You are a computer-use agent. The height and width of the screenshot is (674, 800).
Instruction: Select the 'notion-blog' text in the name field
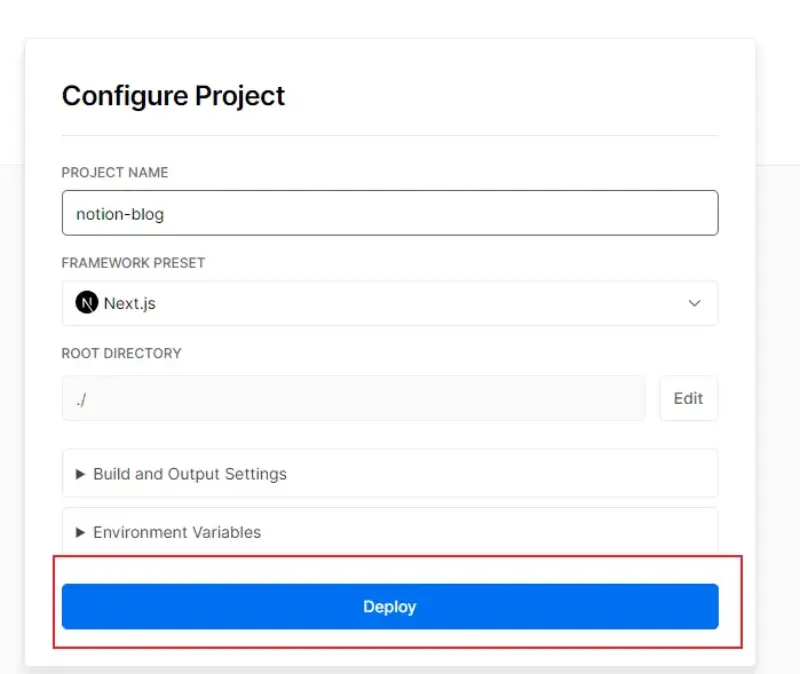[120, 213]
